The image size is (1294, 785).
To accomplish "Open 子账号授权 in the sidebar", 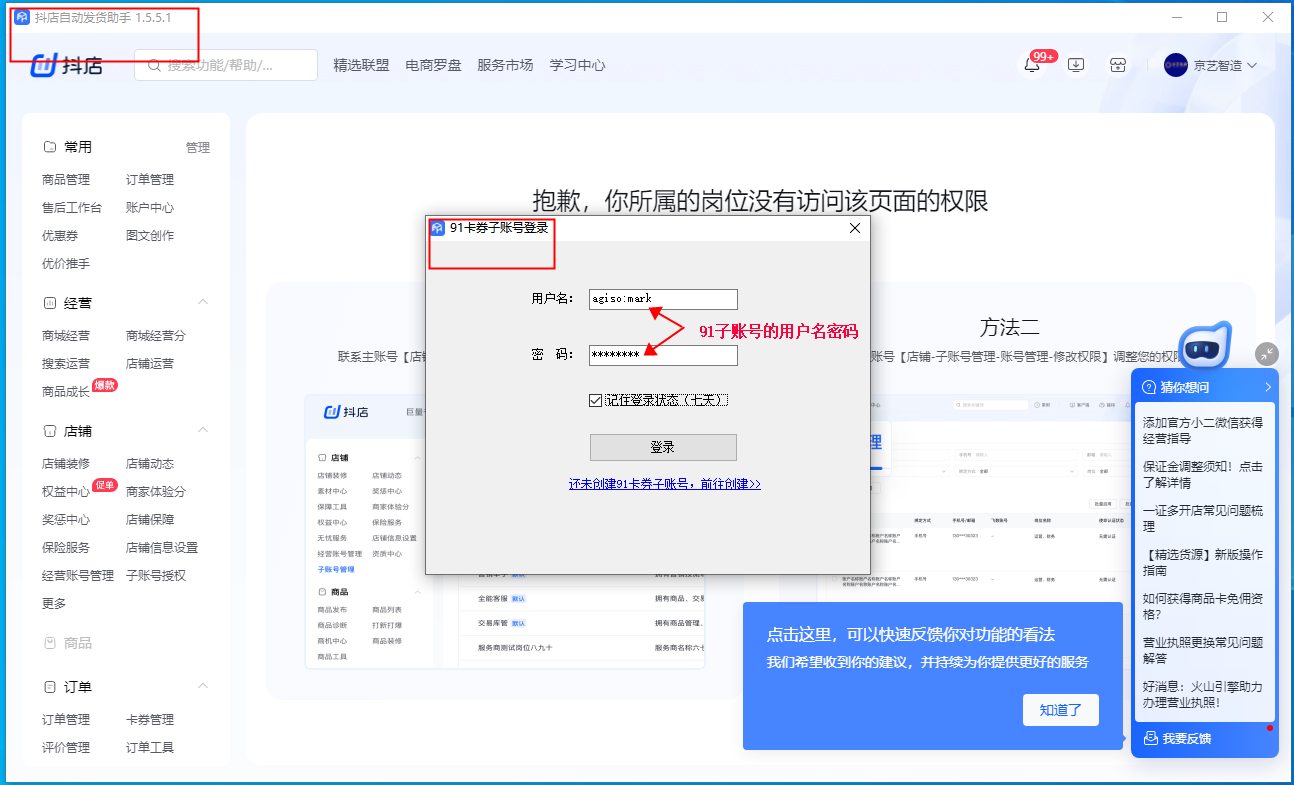I will coord(156,576).
